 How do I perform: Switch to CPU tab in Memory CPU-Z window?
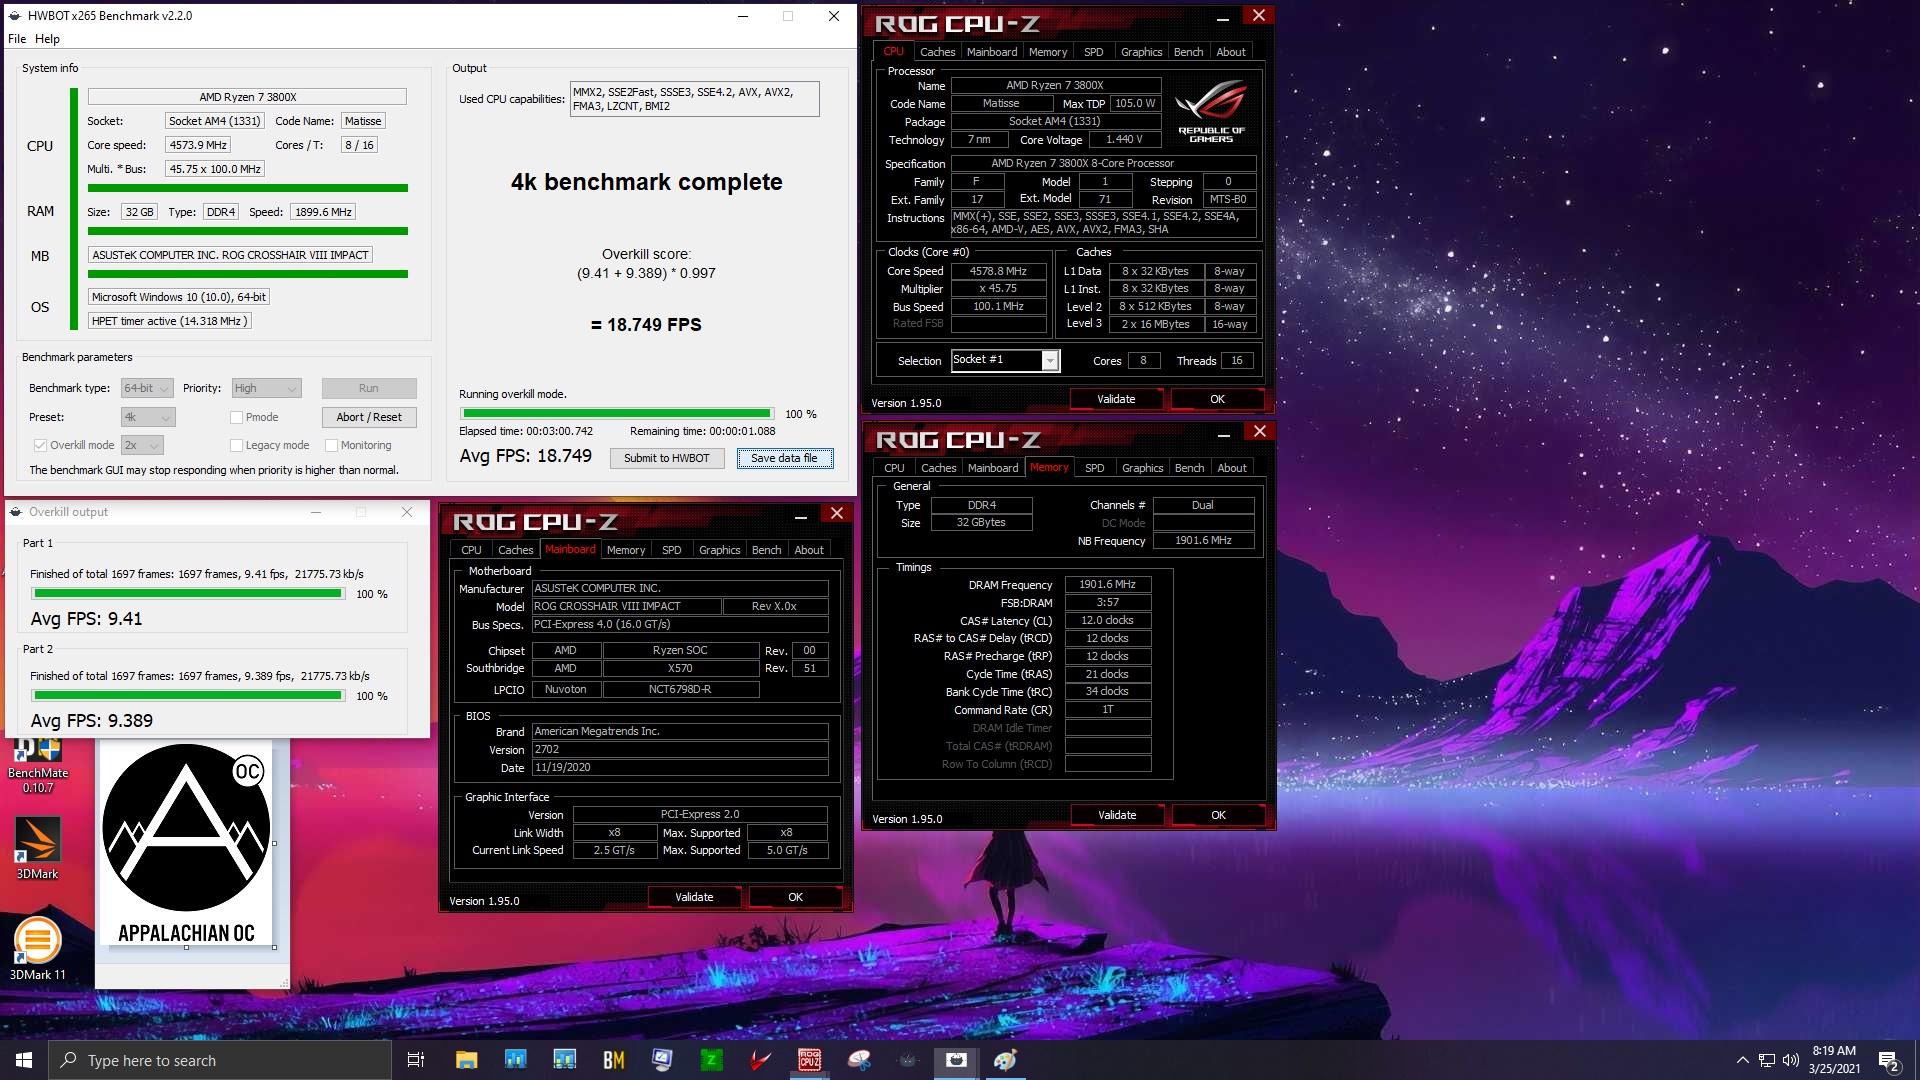coord(894,468)
